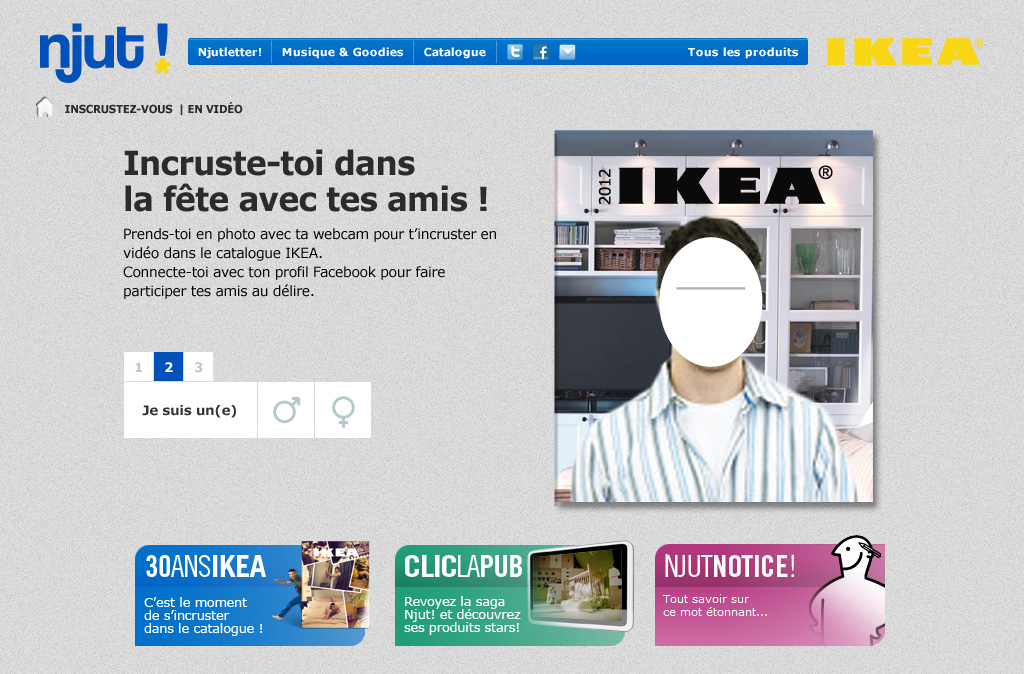Open Musique & Goodies menu
Viewport: 1024px width, 674px height.
[x=342, y=52]
